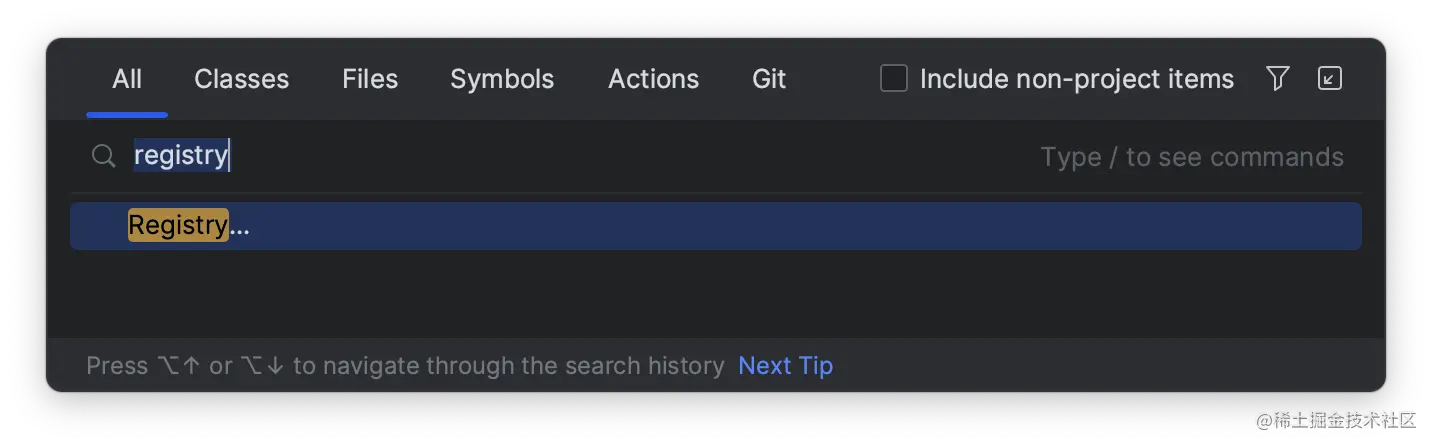Select the All tab
The height and width of the screenshot is (446, 1432).
pyautogui.click(x=127, y=79)
